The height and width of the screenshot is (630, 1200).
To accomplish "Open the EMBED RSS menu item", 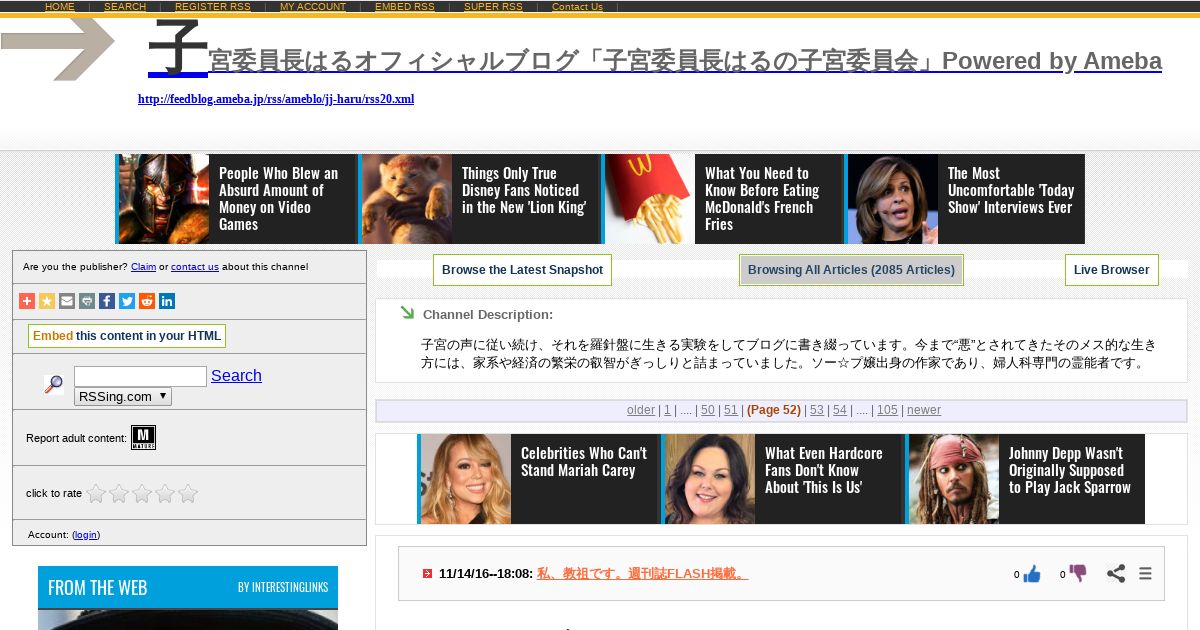I will pos(405,7).
